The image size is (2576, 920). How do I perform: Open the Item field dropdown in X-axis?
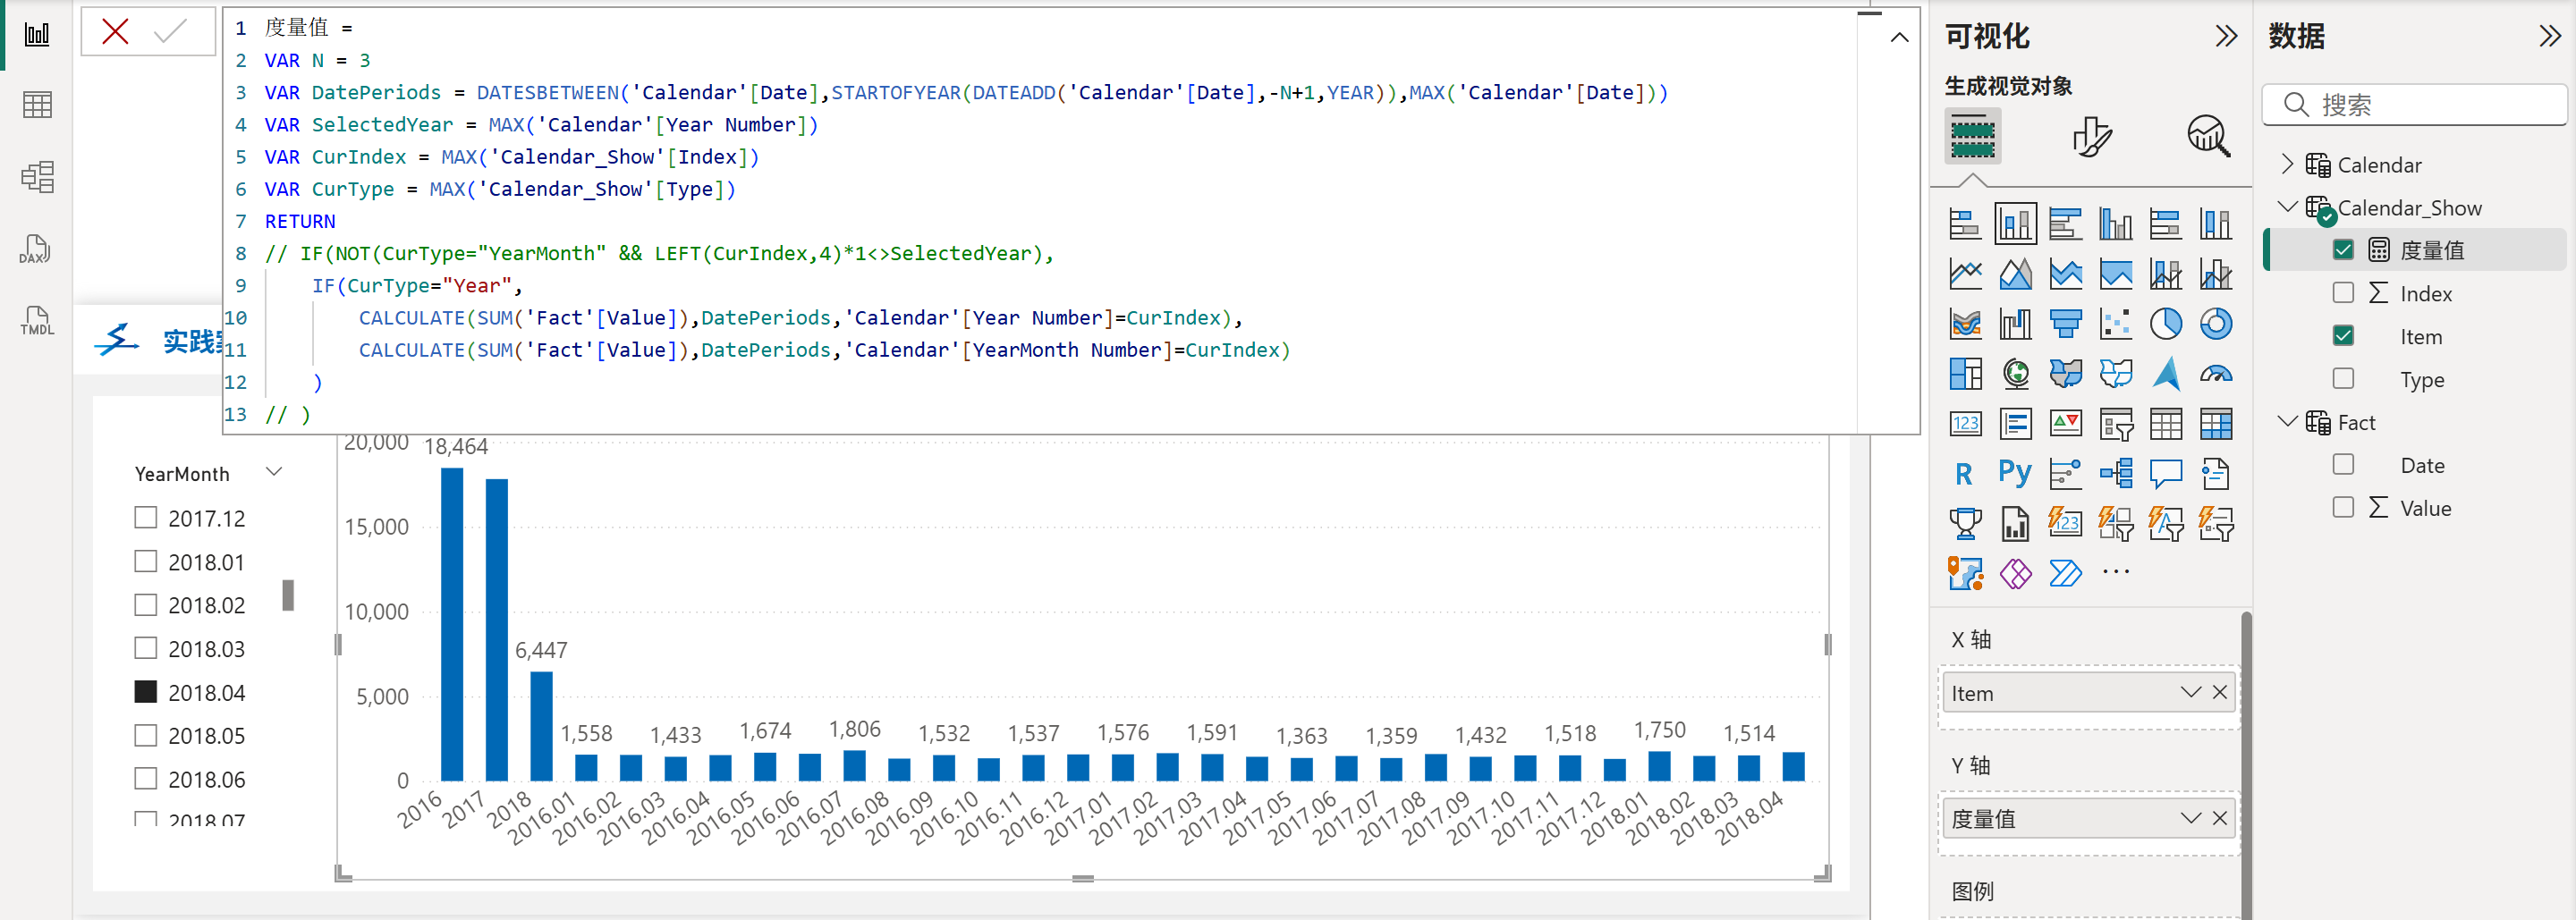point(2190,693)
